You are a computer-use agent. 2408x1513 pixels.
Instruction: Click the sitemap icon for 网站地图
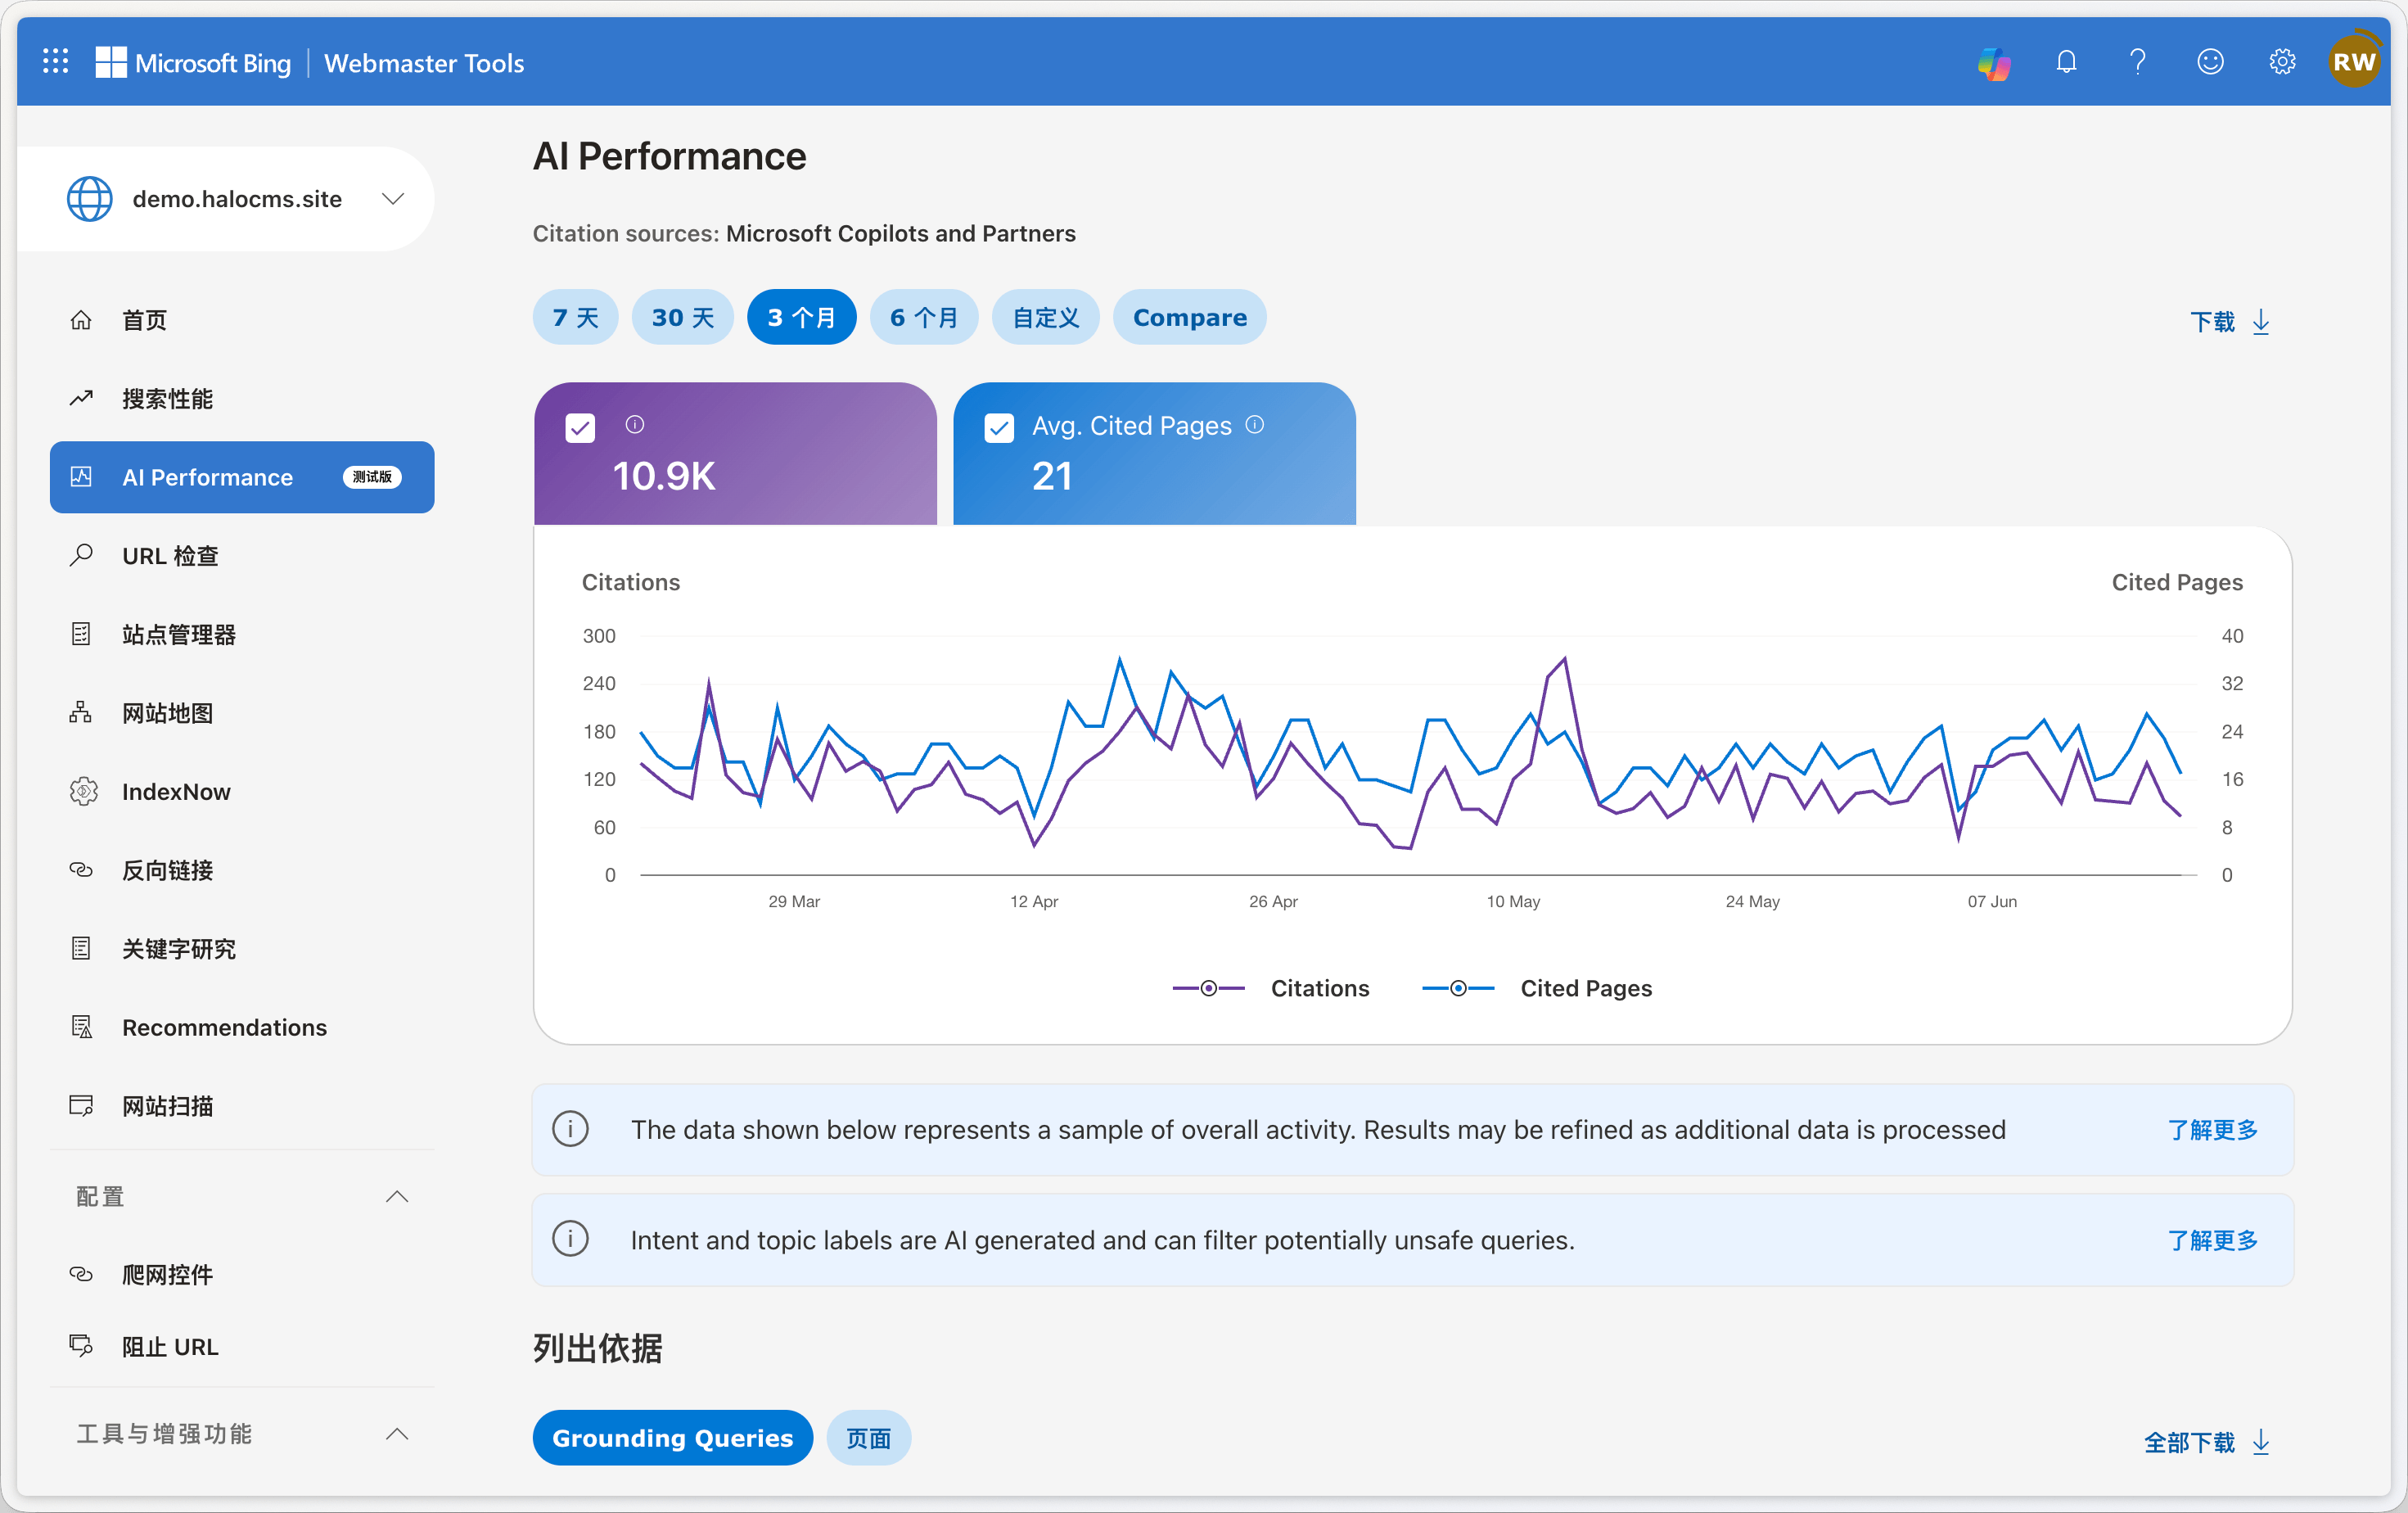pyautogui.click(x=81, y=712)
